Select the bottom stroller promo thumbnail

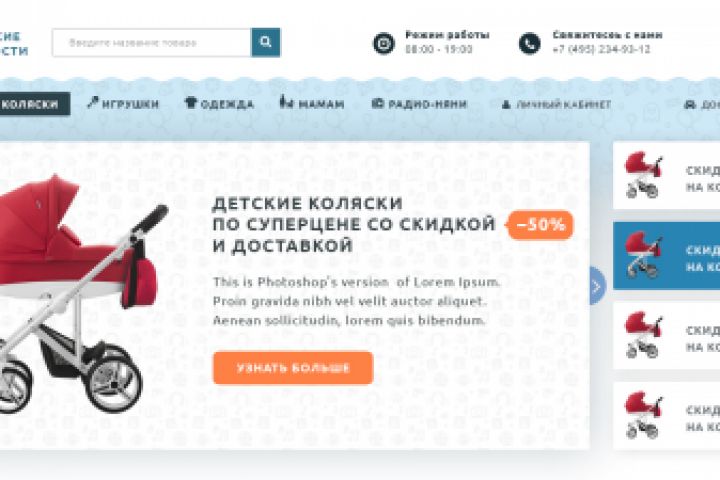click(666, 416)
